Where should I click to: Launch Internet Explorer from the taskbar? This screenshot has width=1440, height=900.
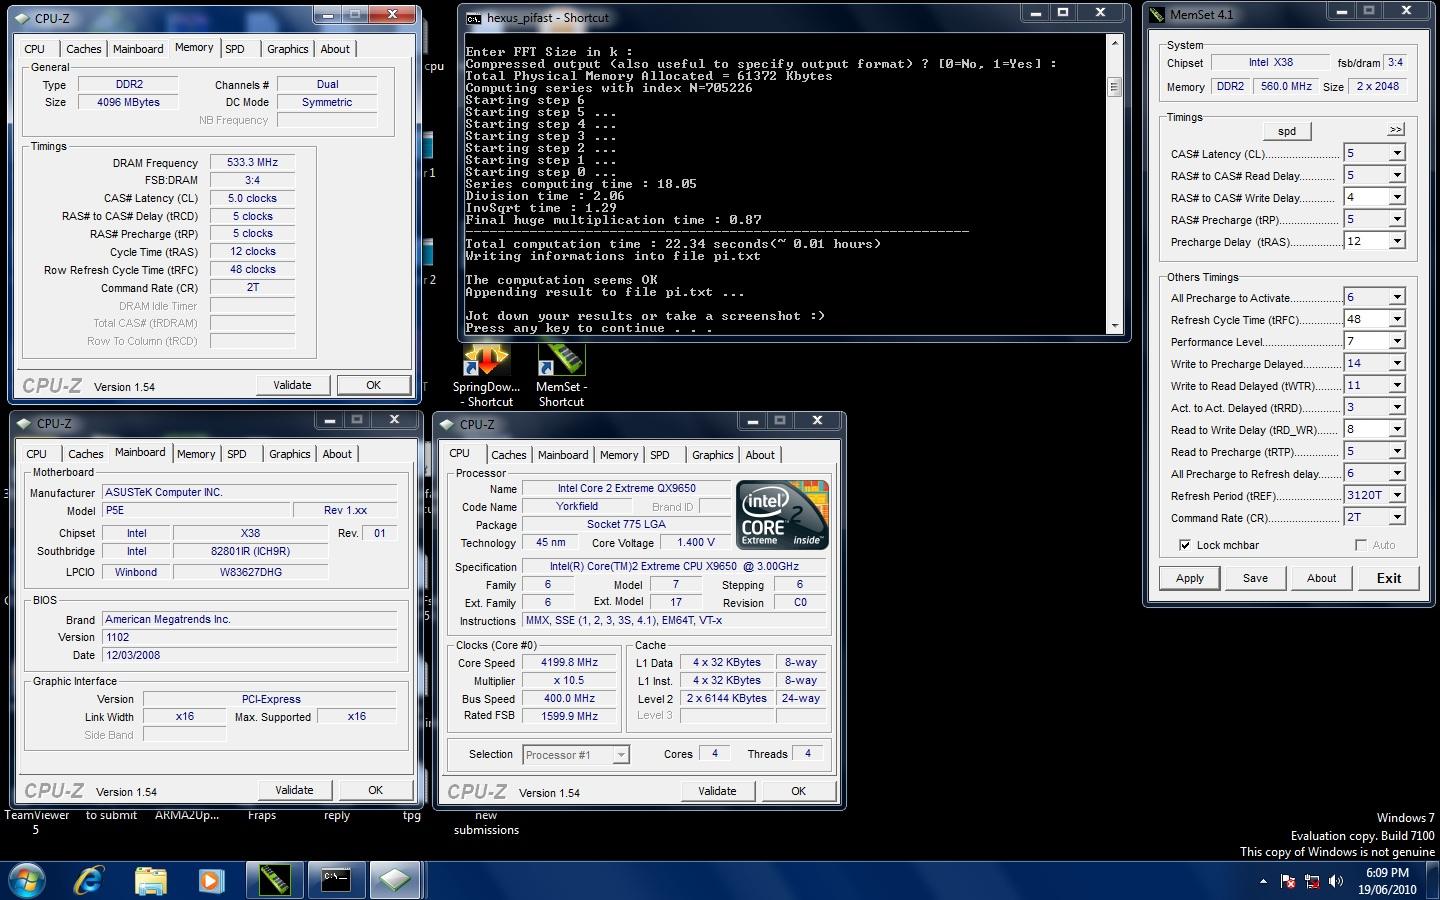click(89, 881)
